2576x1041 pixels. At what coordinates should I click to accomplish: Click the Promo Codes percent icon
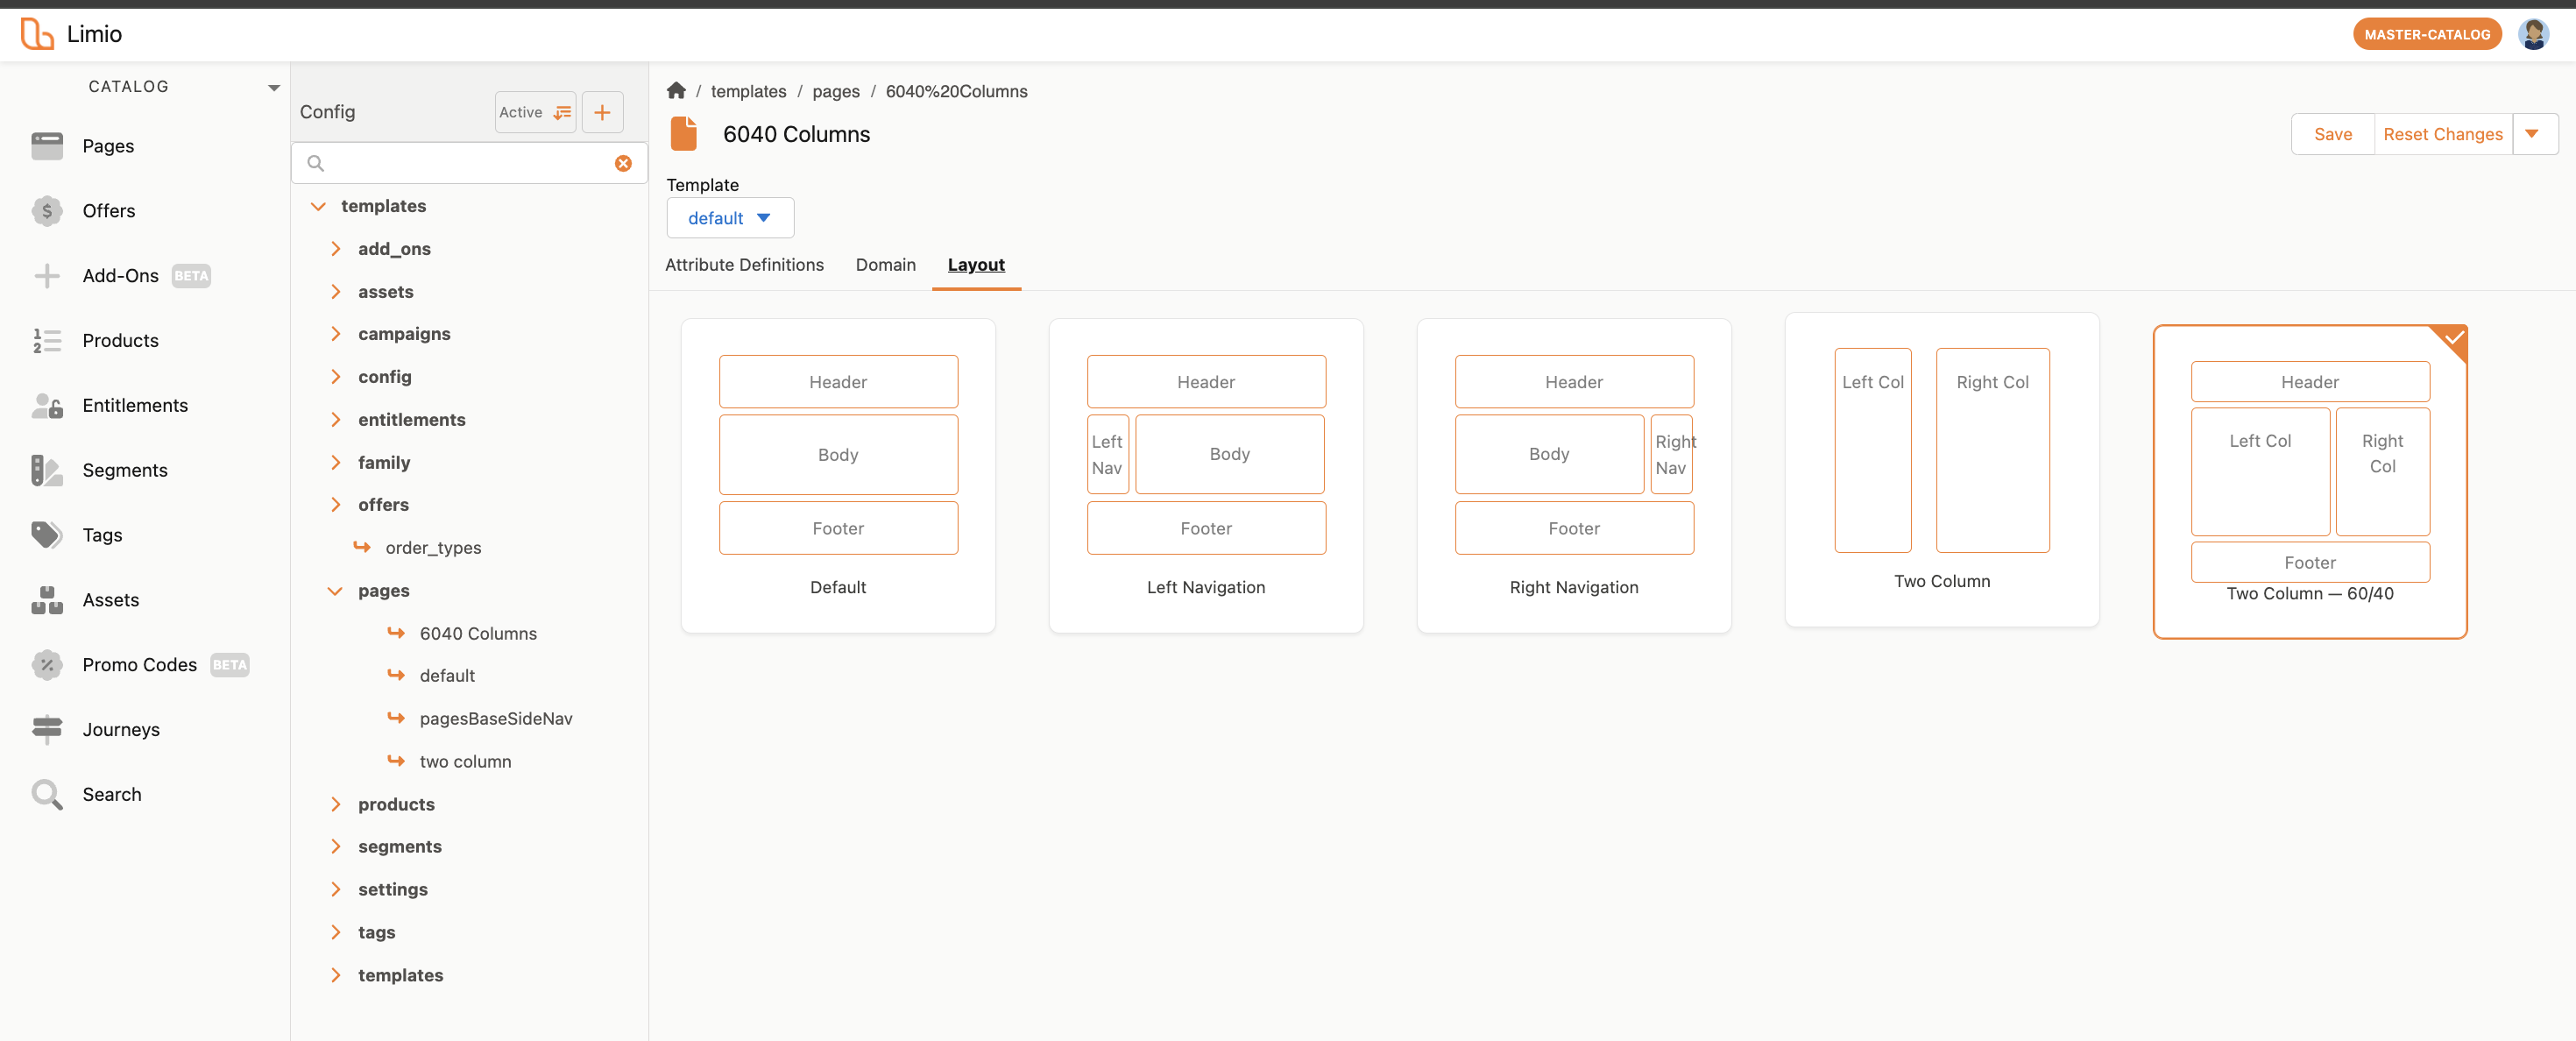click(x=47, y=665)
